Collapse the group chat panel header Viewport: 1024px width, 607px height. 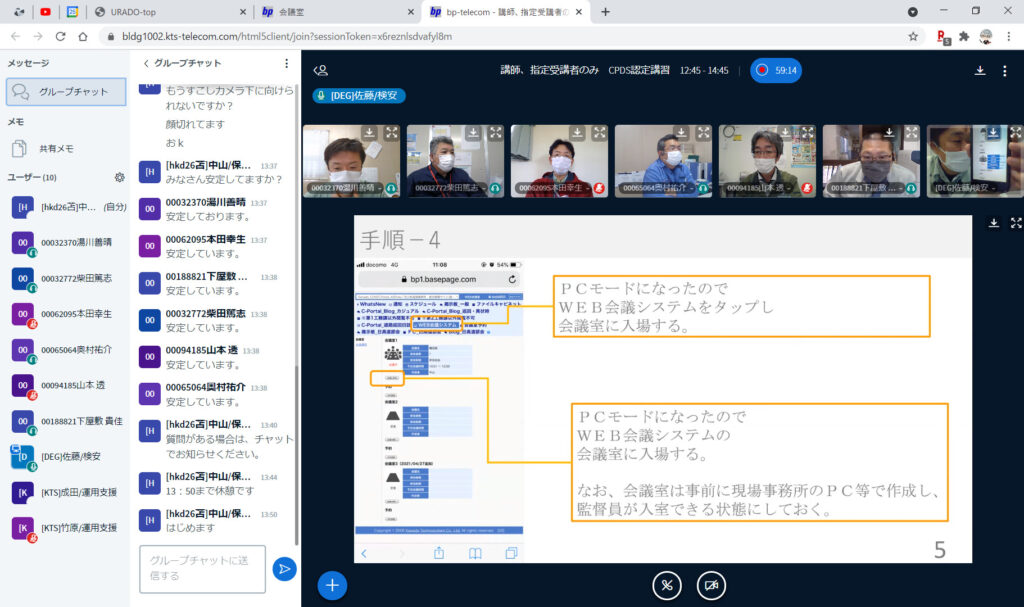click(148, 63)
